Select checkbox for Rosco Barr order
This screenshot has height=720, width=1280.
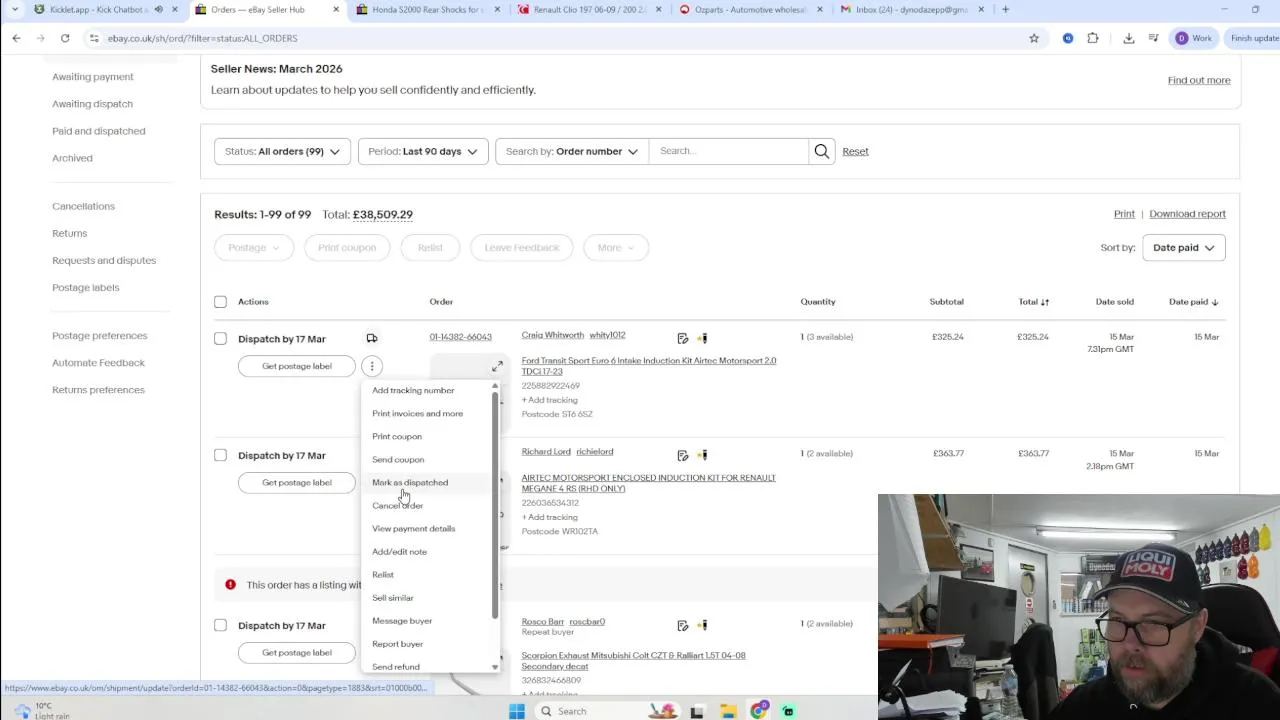(x=220, y=625)
